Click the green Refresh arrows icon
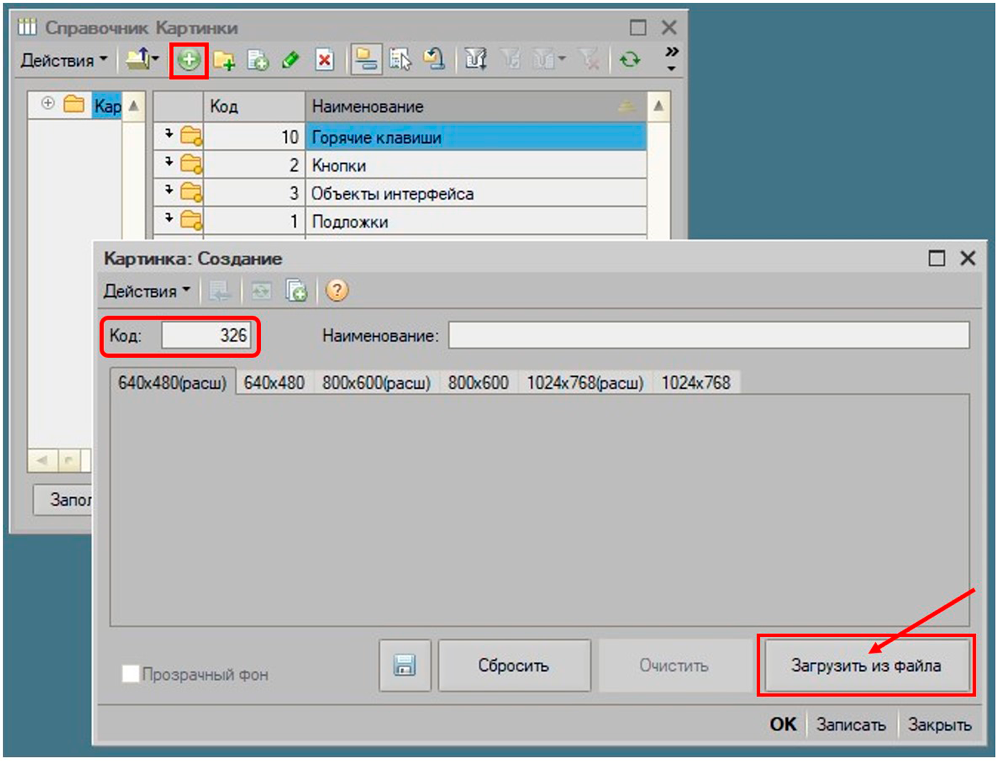 tap(629, 61)
